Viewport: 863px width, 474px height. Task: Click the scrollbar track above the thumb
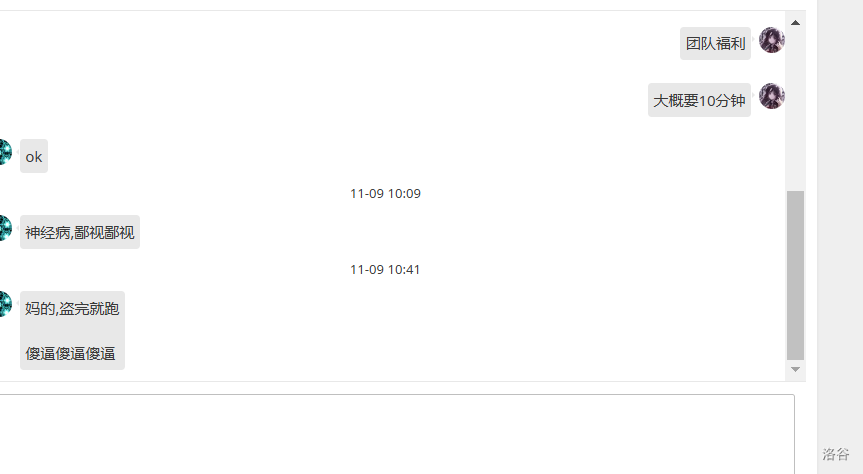795,110
